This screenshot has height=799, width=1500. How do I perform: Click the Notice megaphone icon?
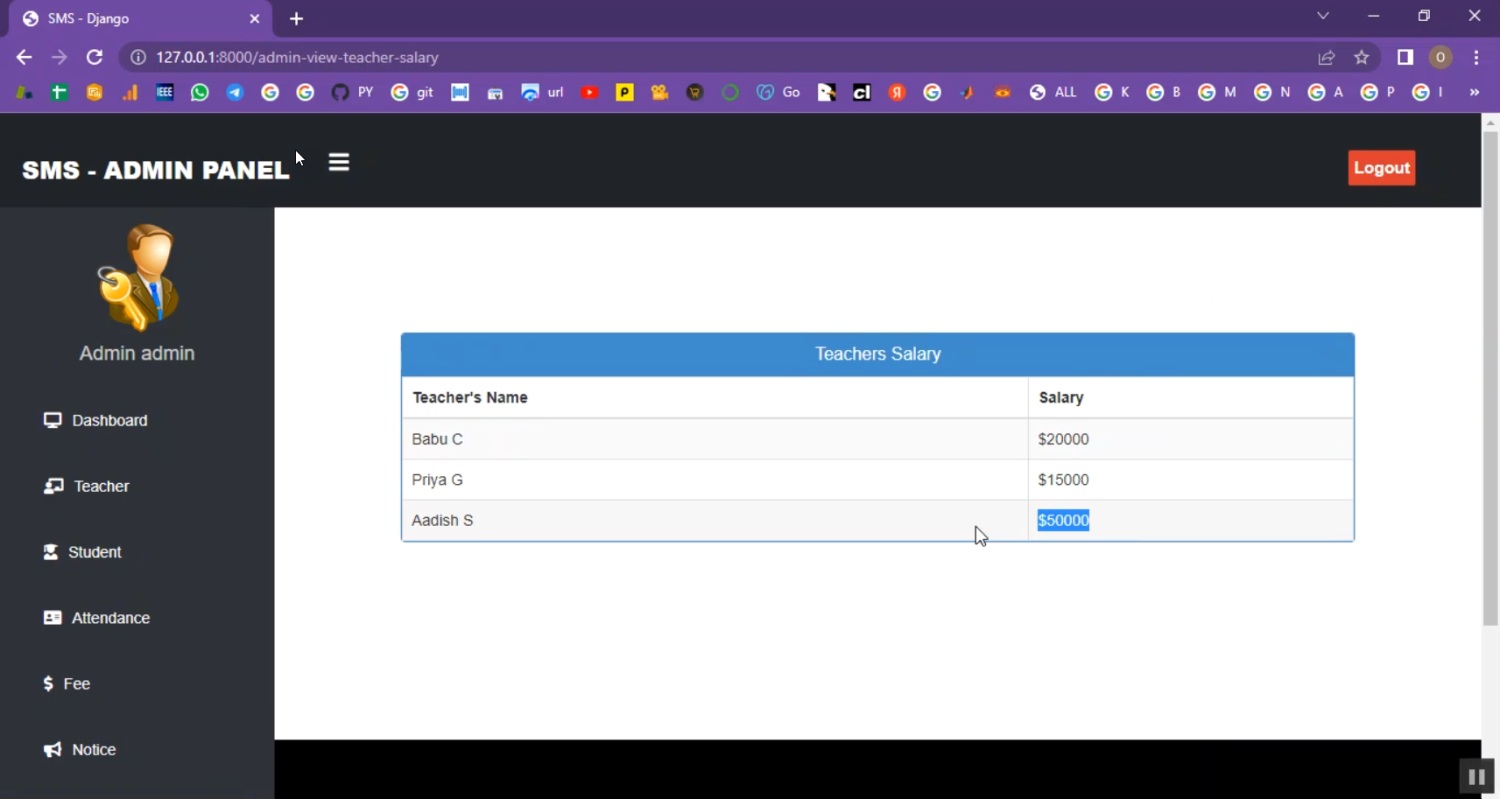click(x=53, y=750)
